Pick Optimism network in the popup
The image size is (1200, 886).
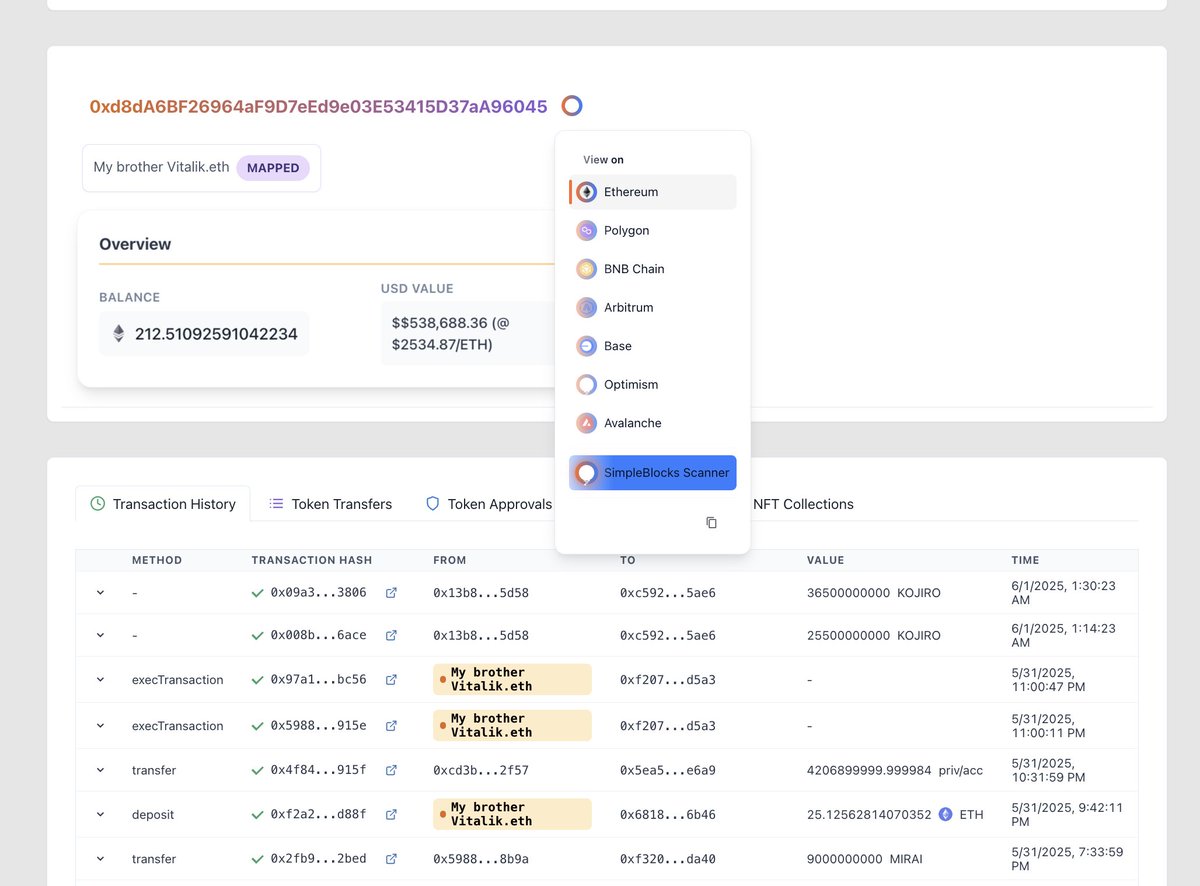(653, 384)
